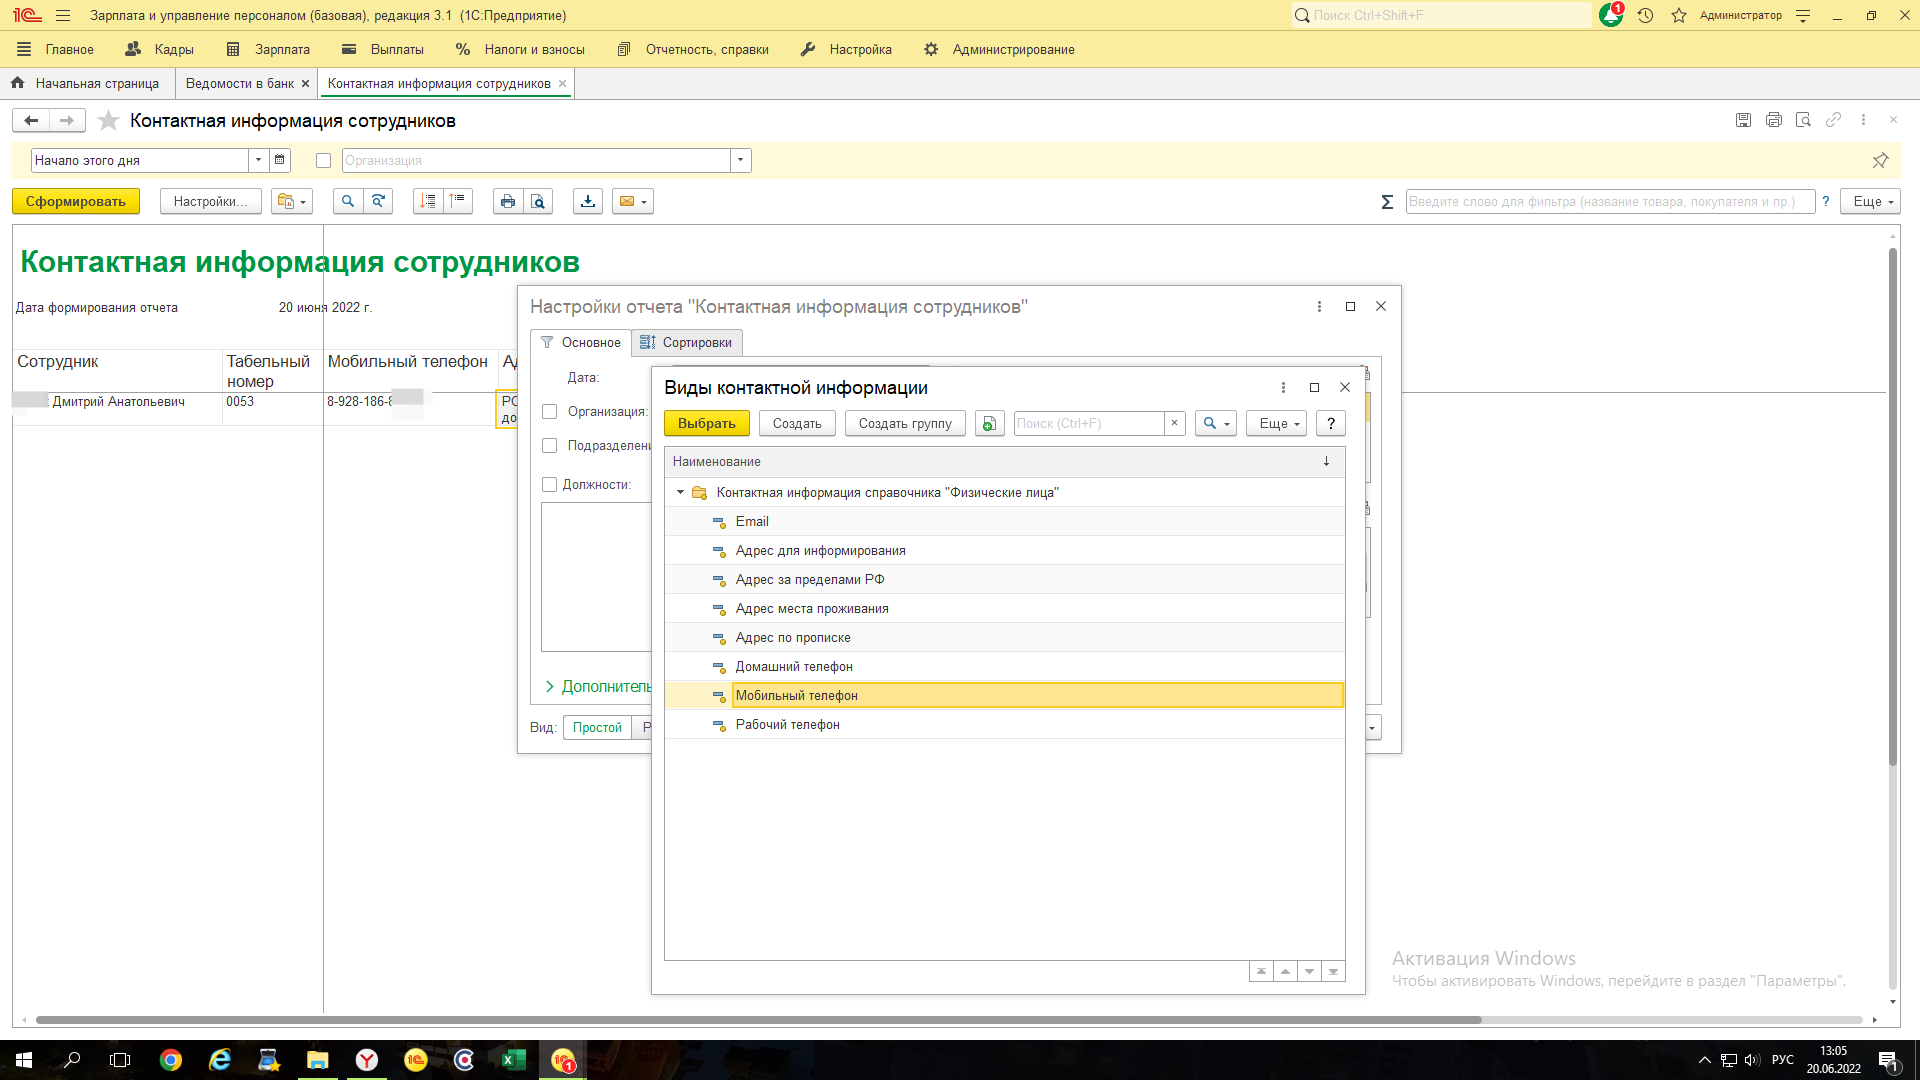Click header print icon at top right

click(1773, 120)
